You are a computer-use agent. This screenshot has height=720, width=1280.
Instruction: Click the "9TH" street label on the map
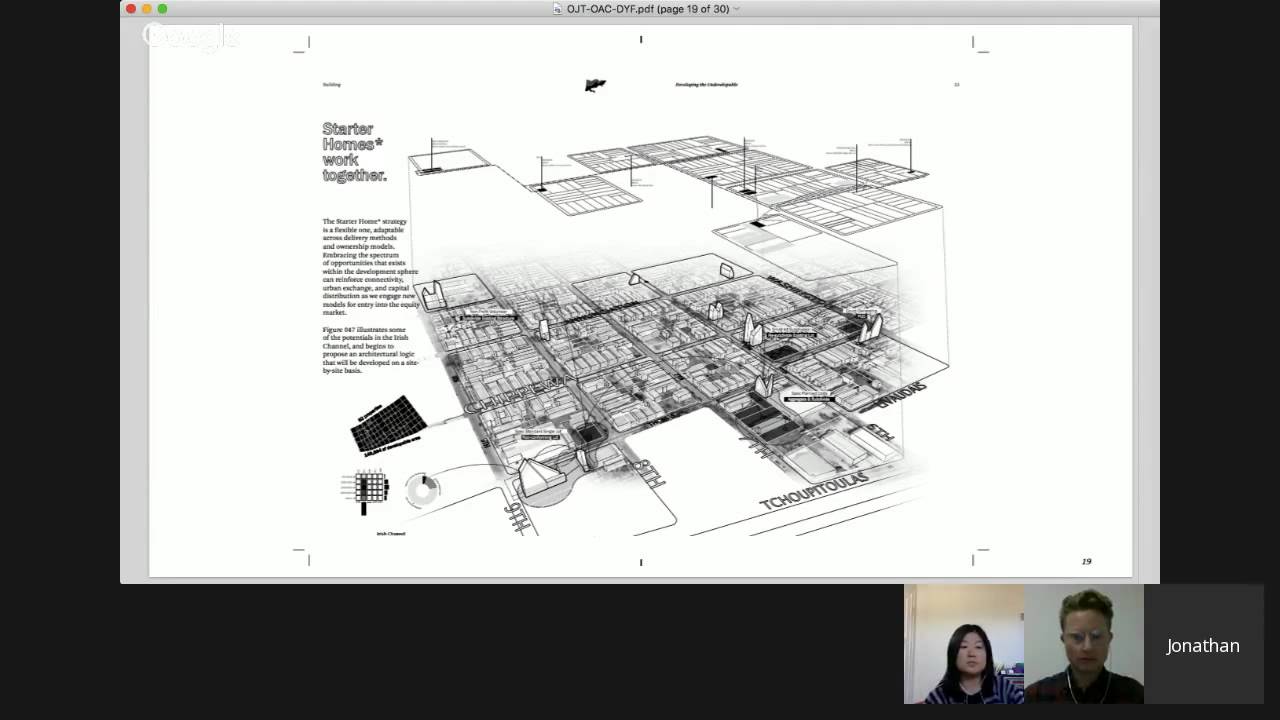[516, 518]
